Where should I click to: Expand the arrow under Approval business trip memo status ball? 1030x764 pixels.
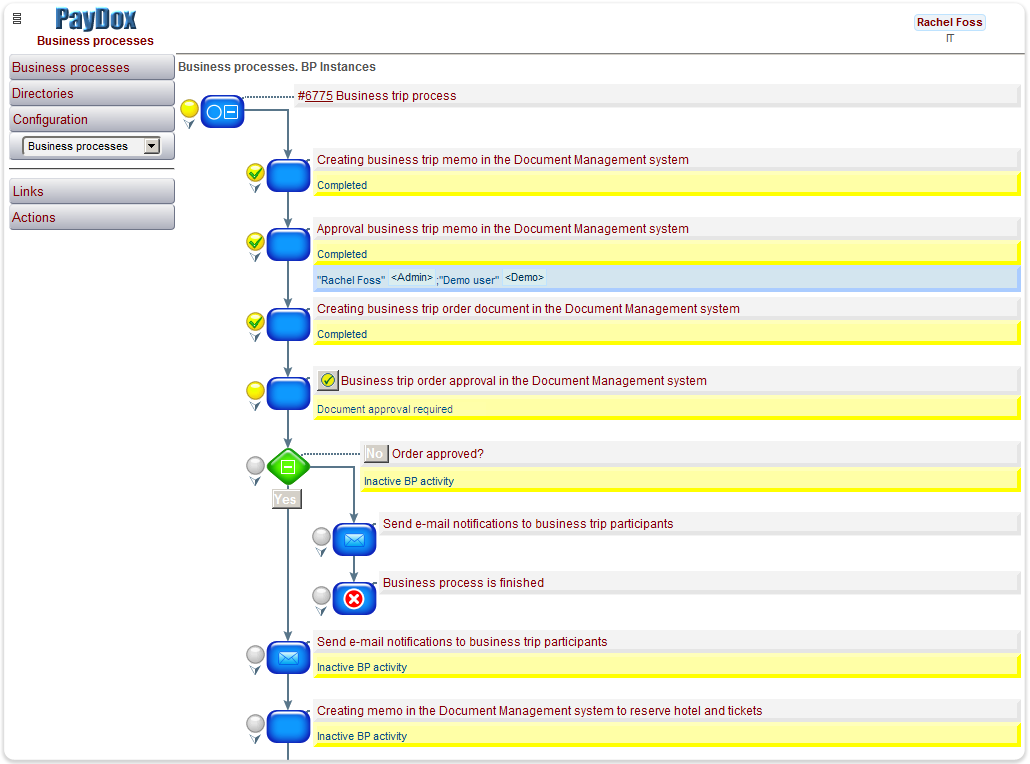point(255,257)
